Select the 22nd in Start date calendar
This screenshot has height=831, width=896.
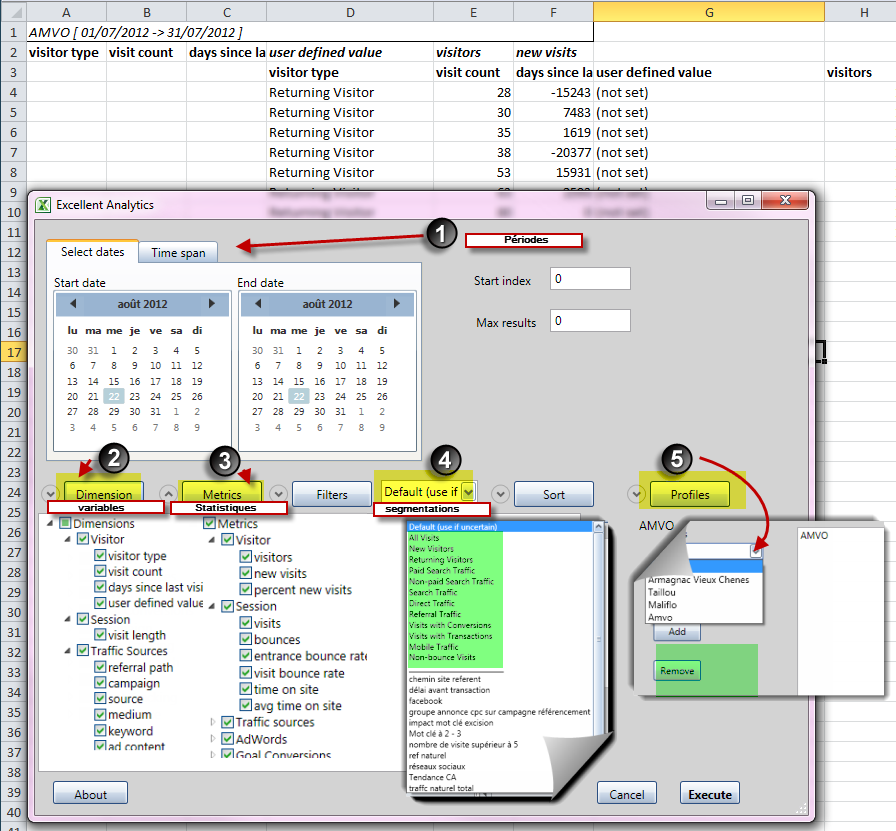point(114,396)
